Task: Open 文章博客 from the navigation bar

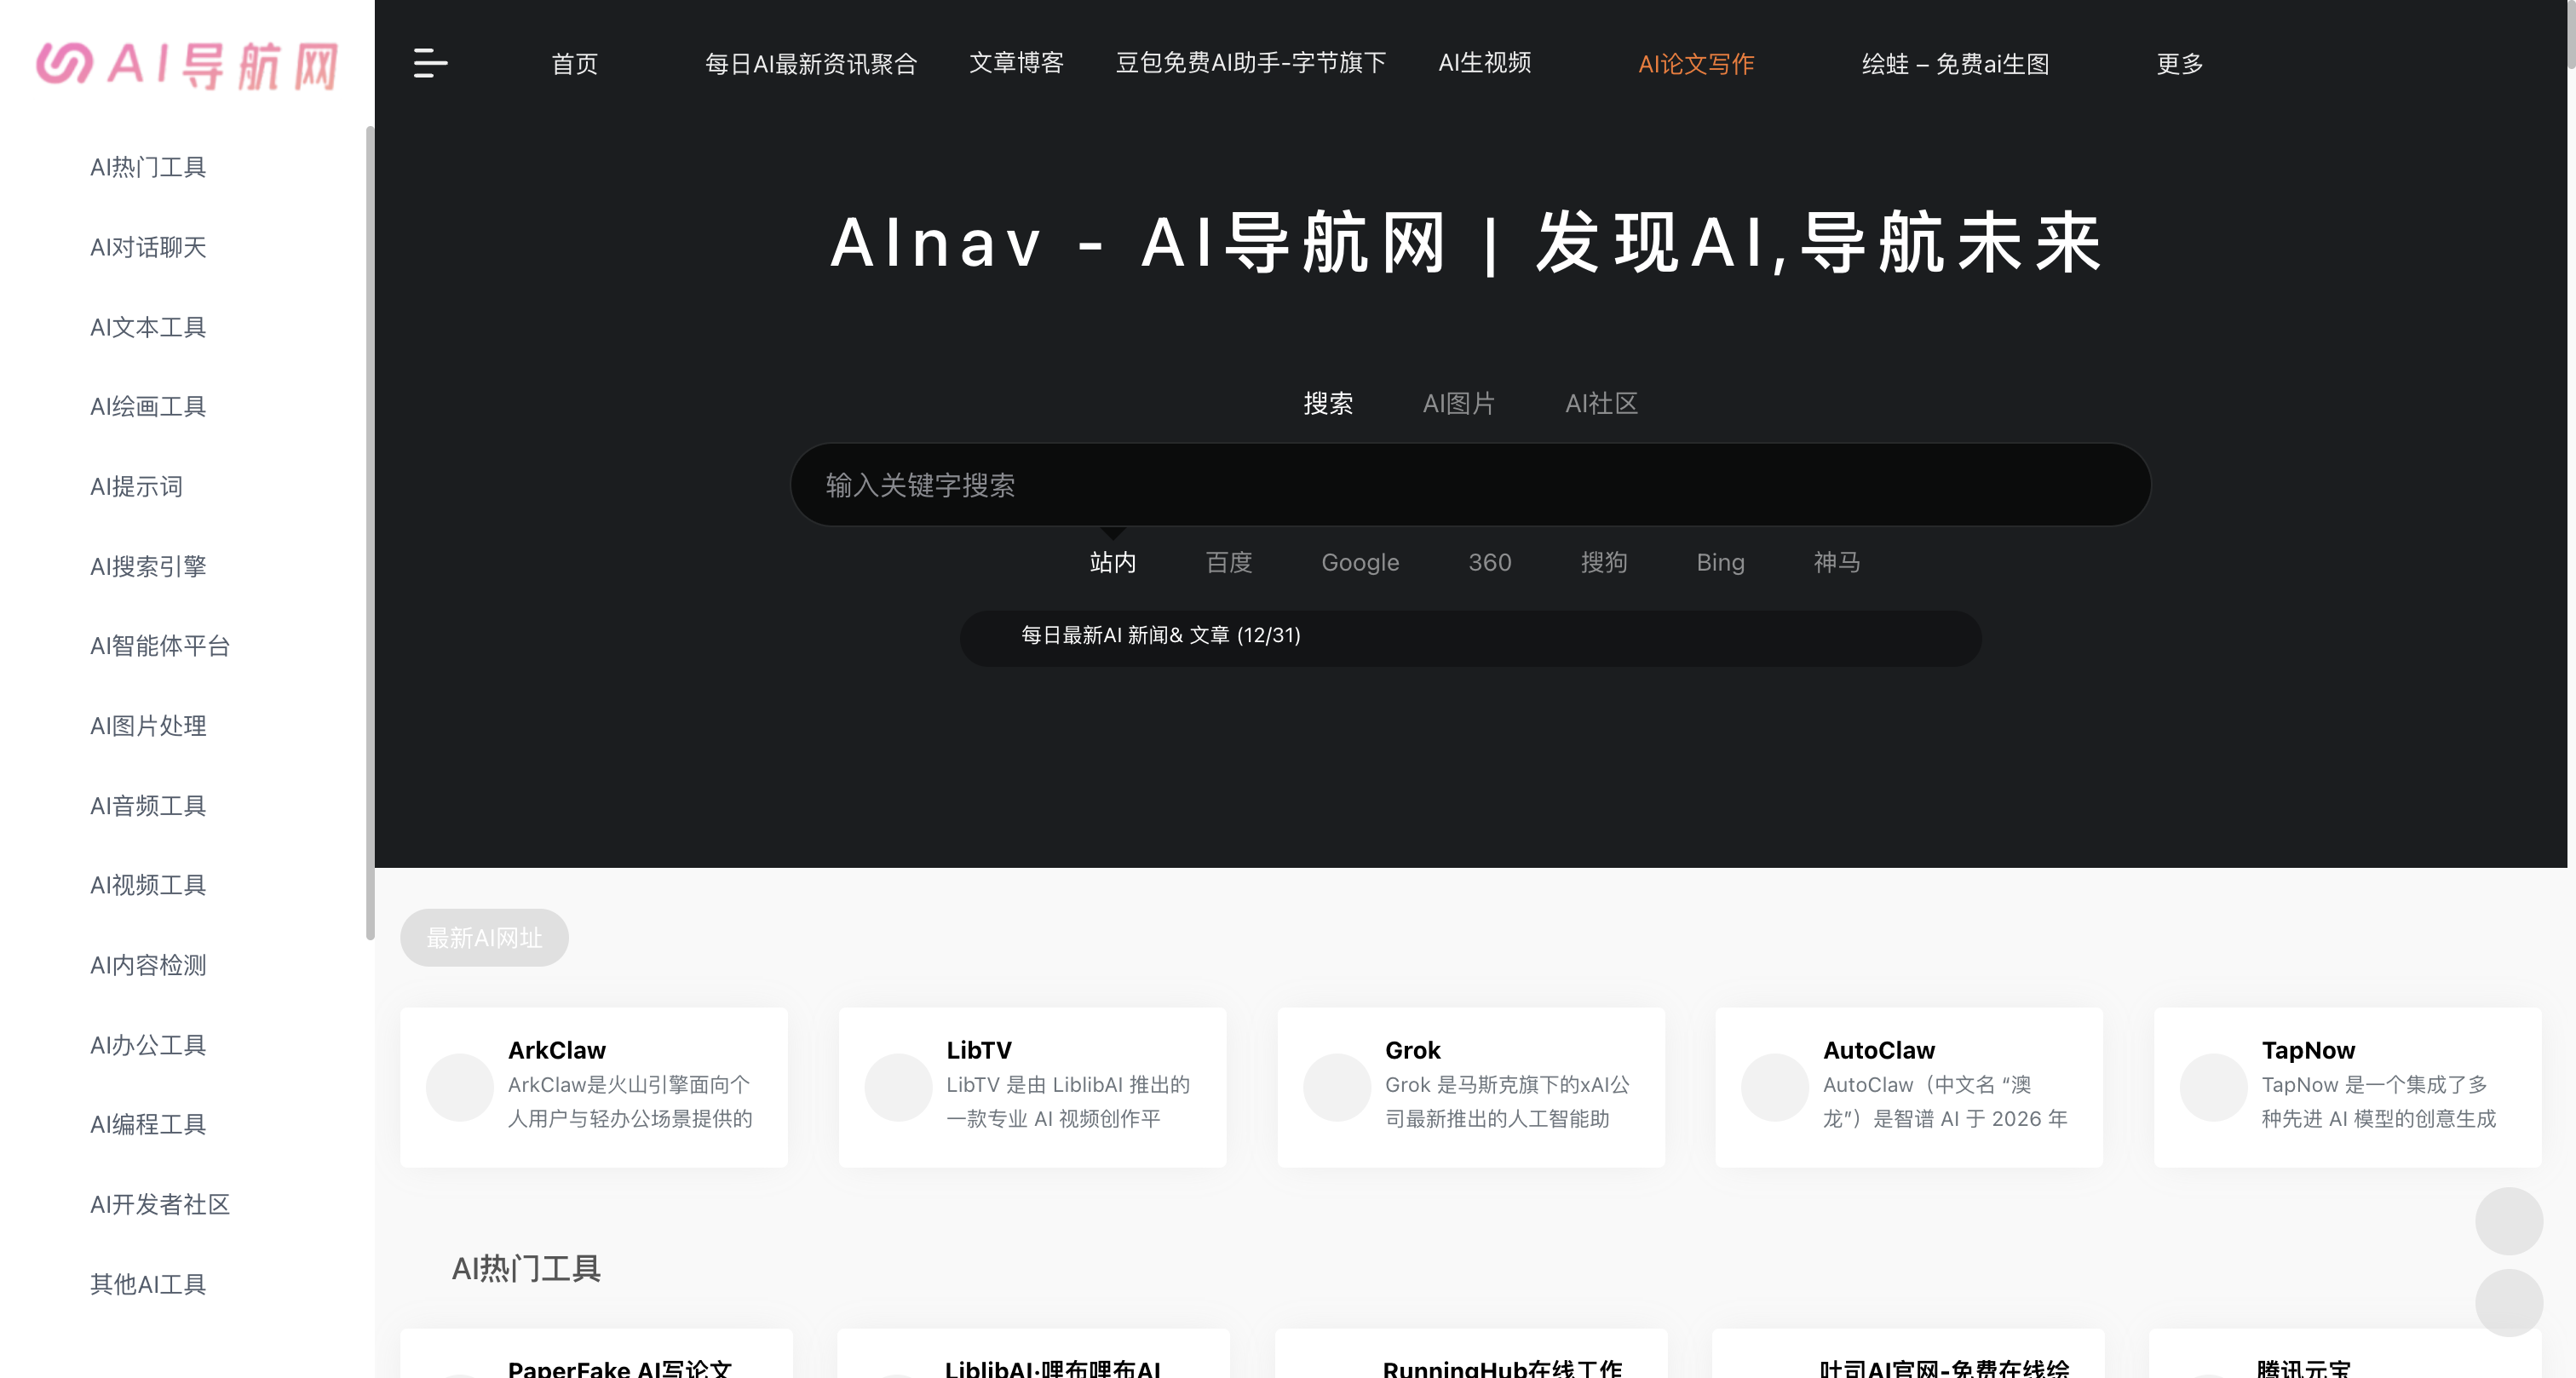Action: [x=1015, y=63]
